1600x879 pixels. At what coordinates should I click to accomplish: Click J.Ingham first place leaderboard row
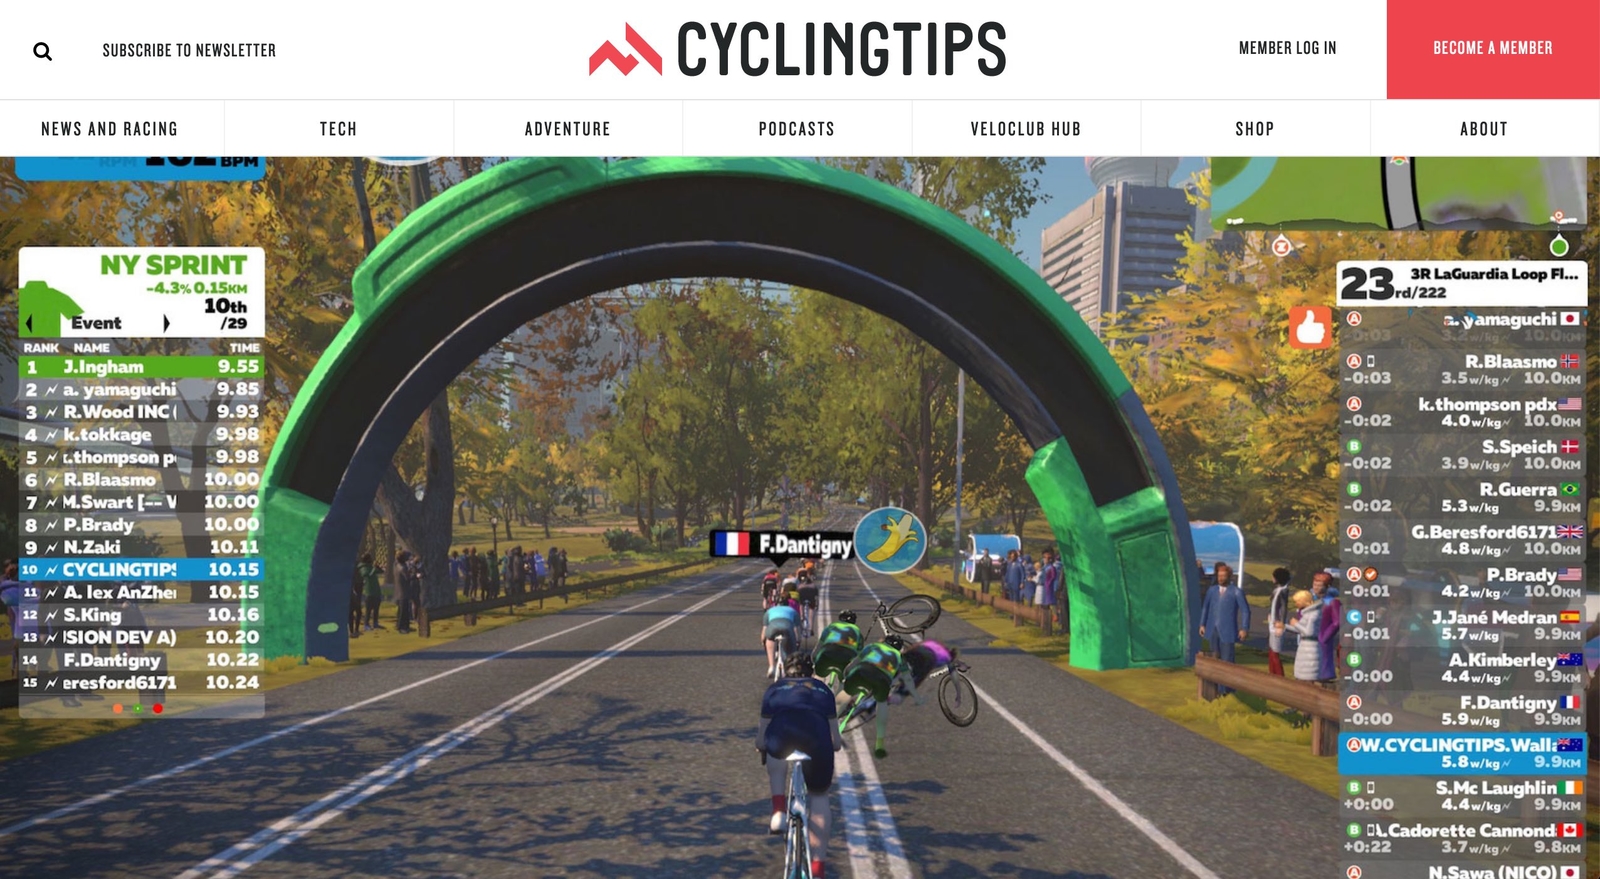(141, 367)
